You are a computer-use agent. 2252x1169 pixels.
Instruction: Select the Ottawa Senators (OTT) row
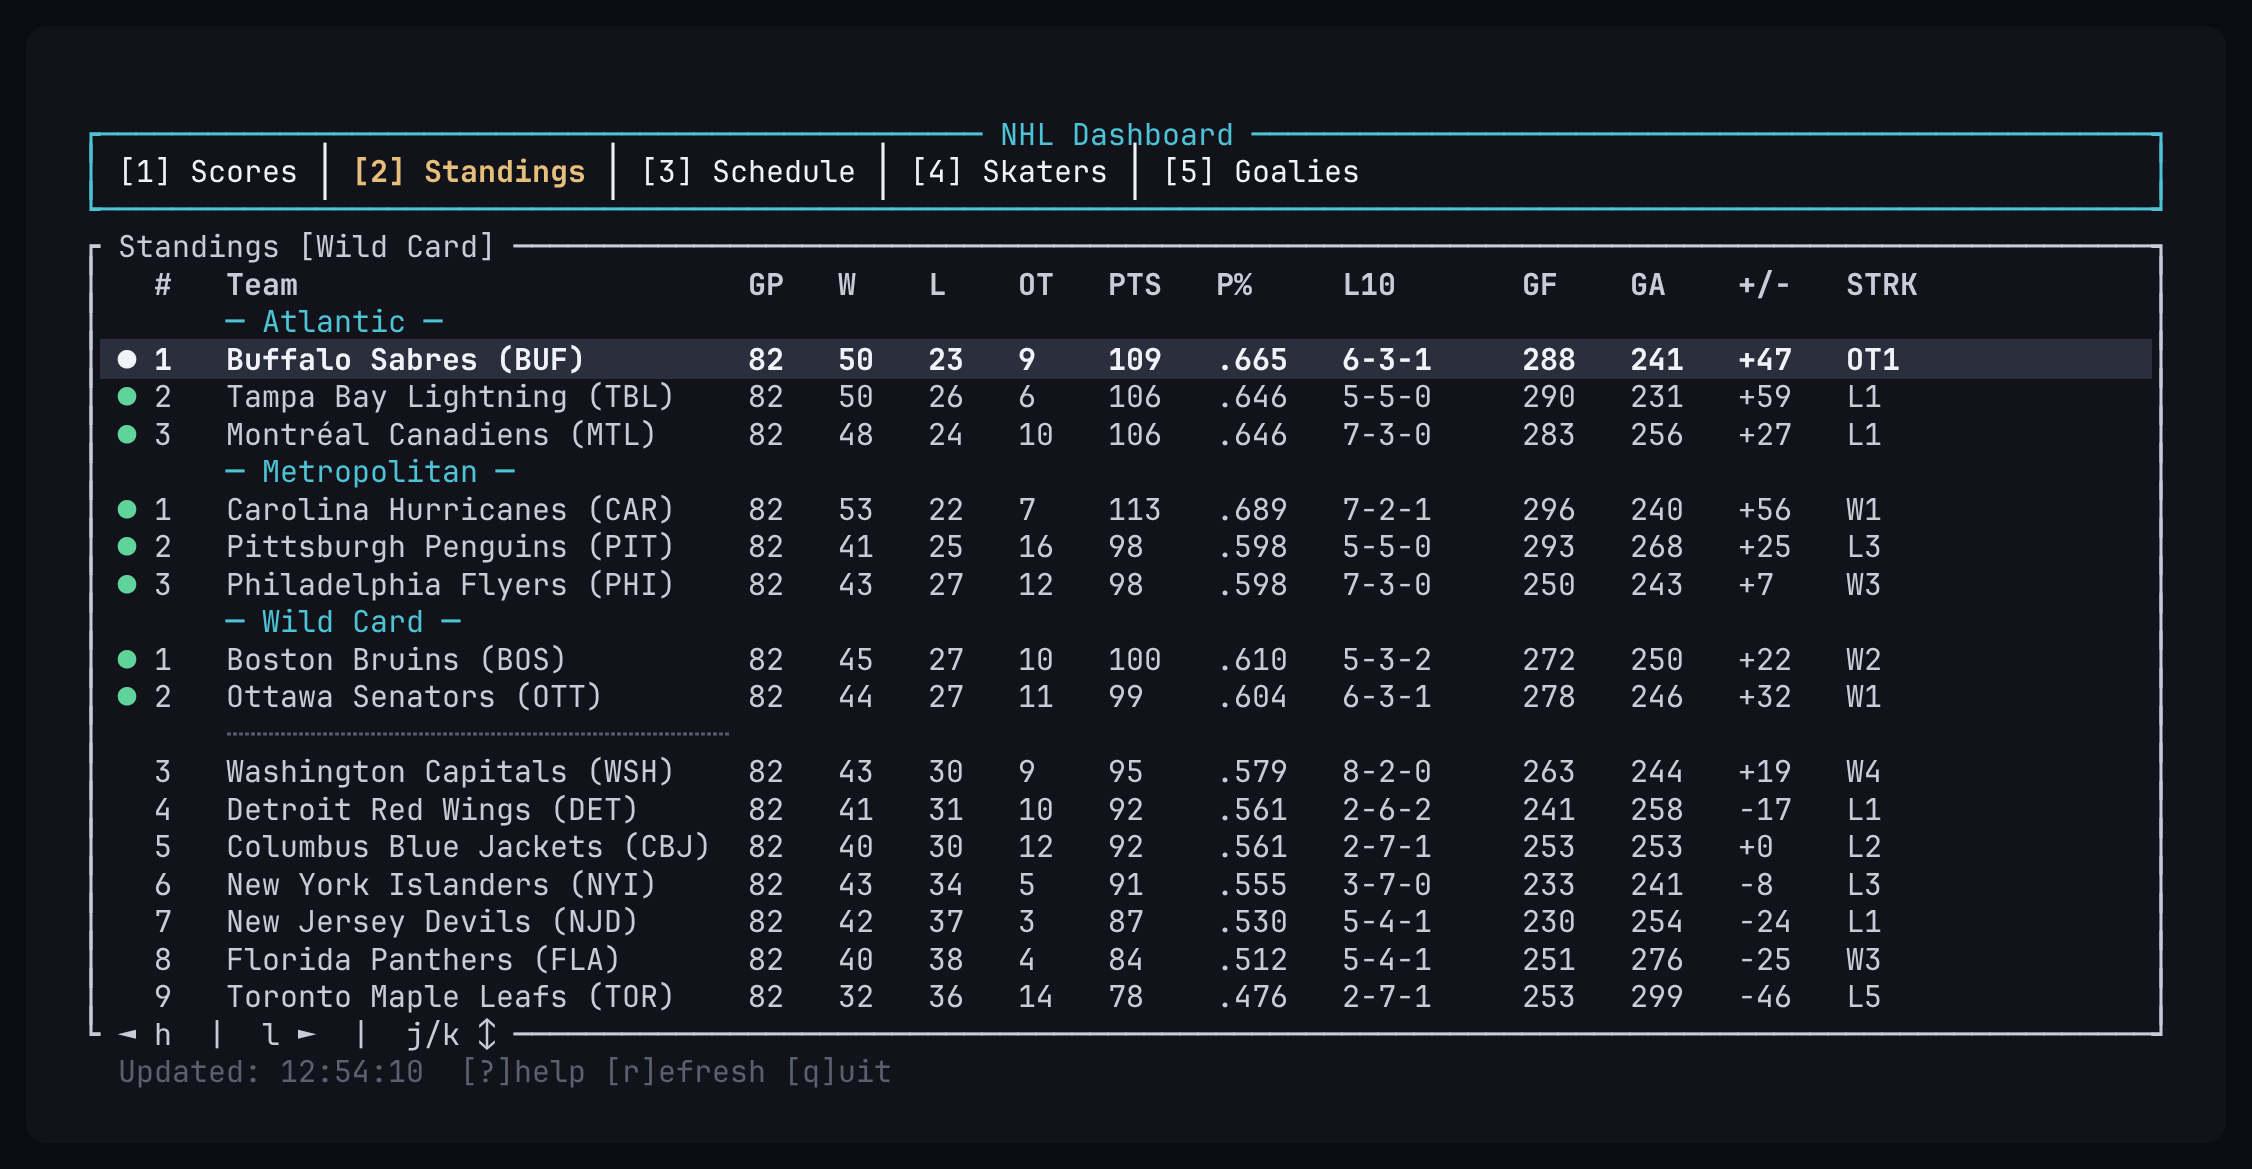[1126, 697]
